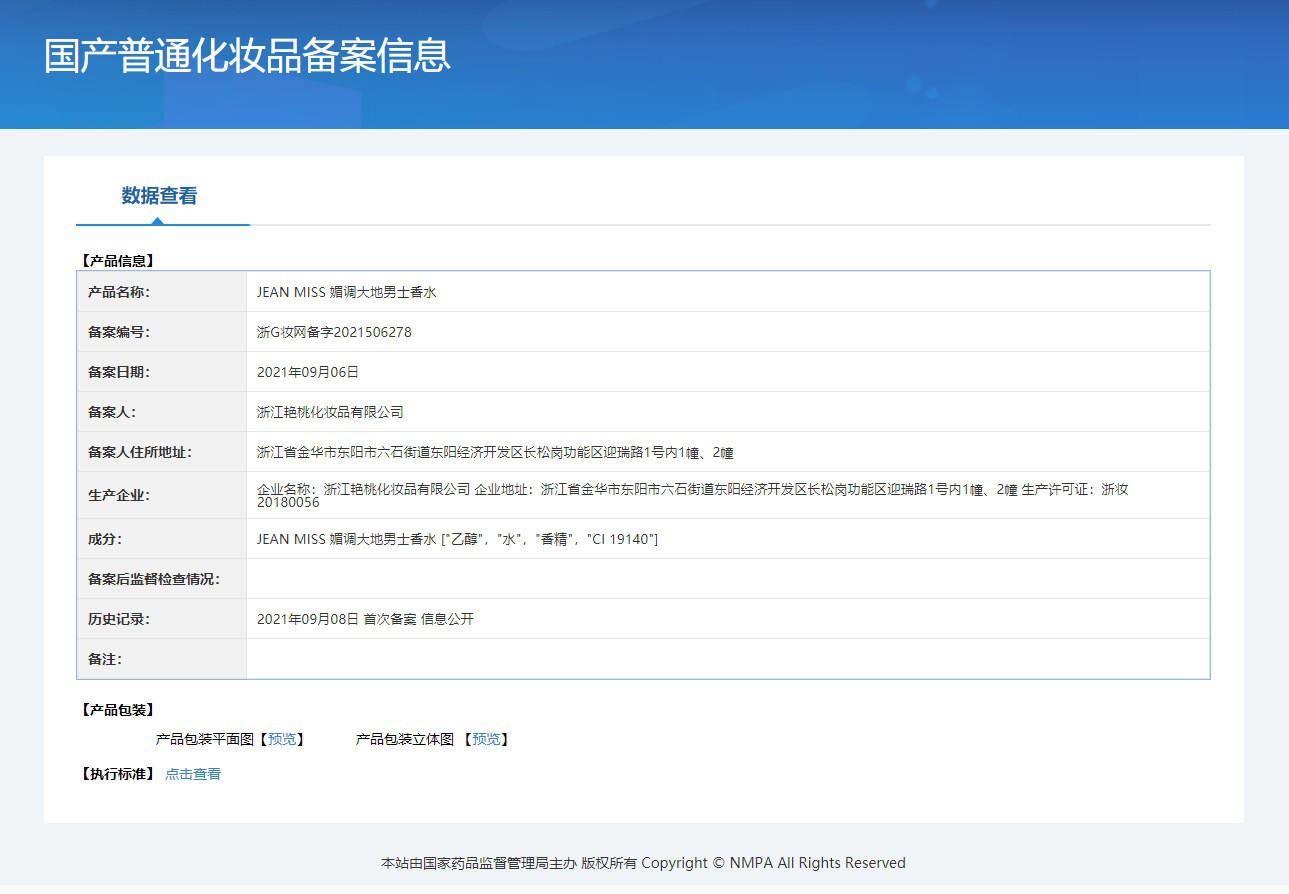Open the 点击查看 link for 执行标准

point(193,774)
